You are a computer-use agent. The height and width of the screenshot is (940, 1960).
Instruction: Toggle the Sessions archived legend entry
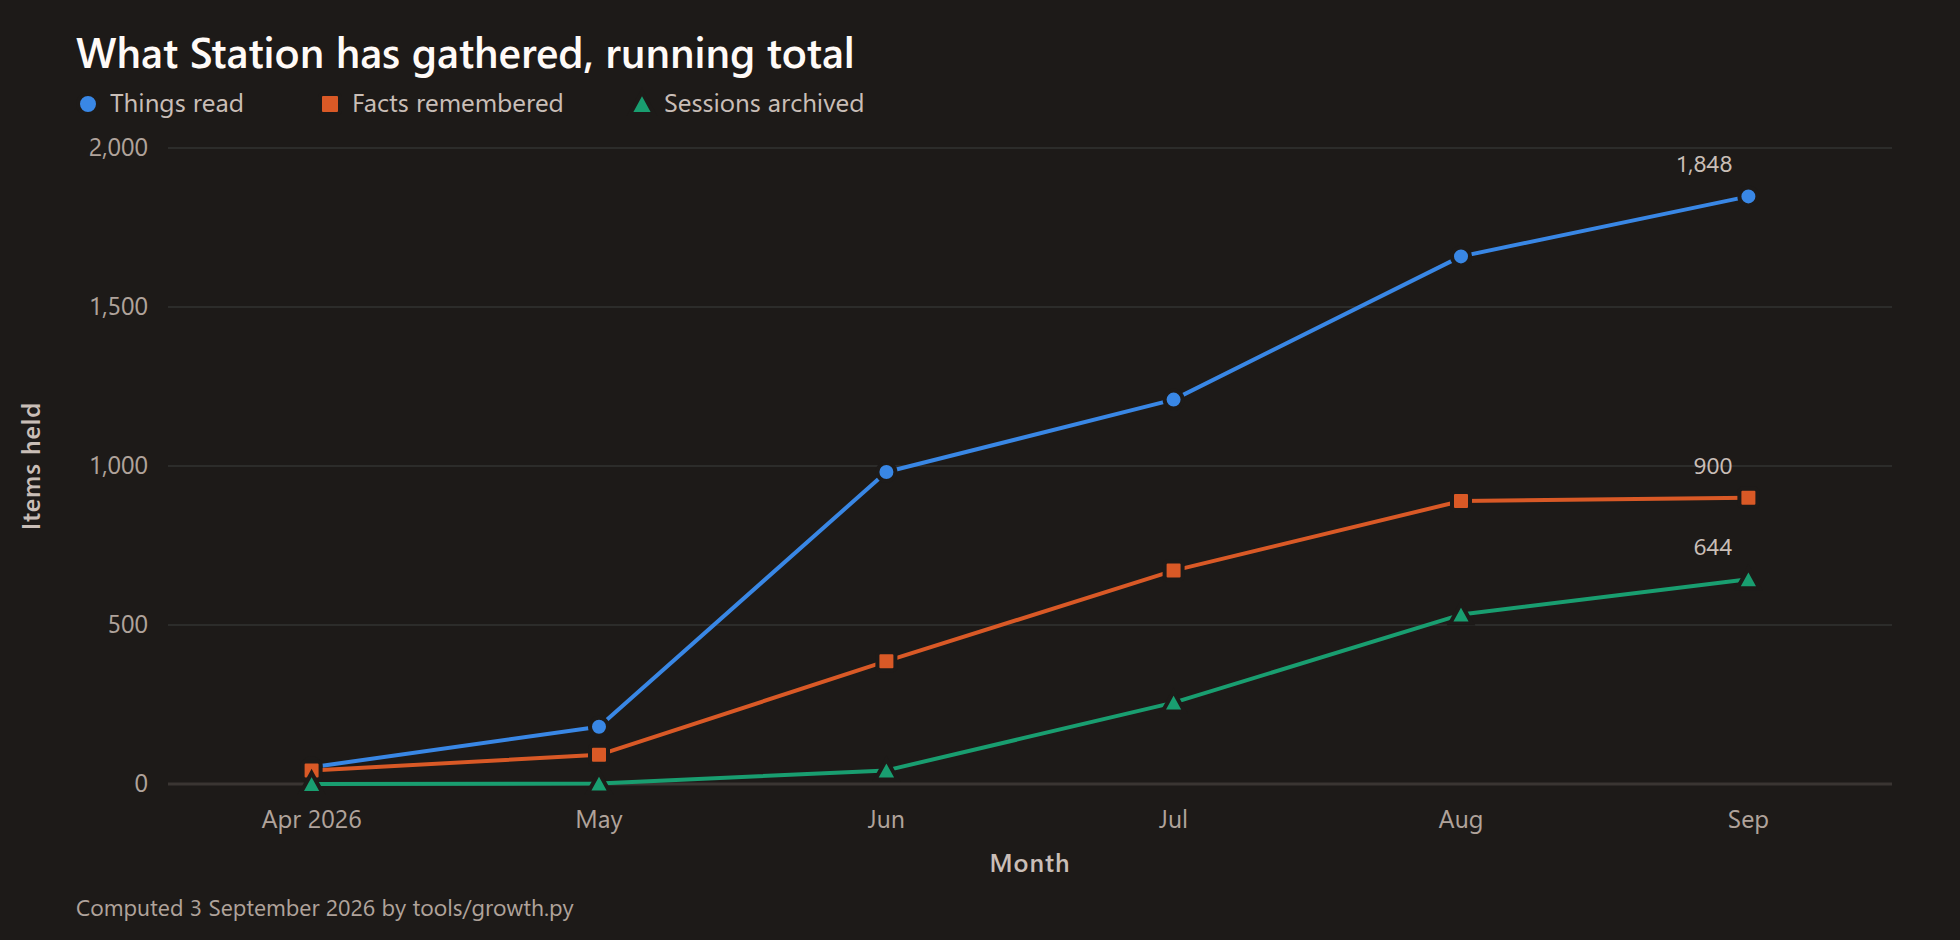click(x=749, y=104)
